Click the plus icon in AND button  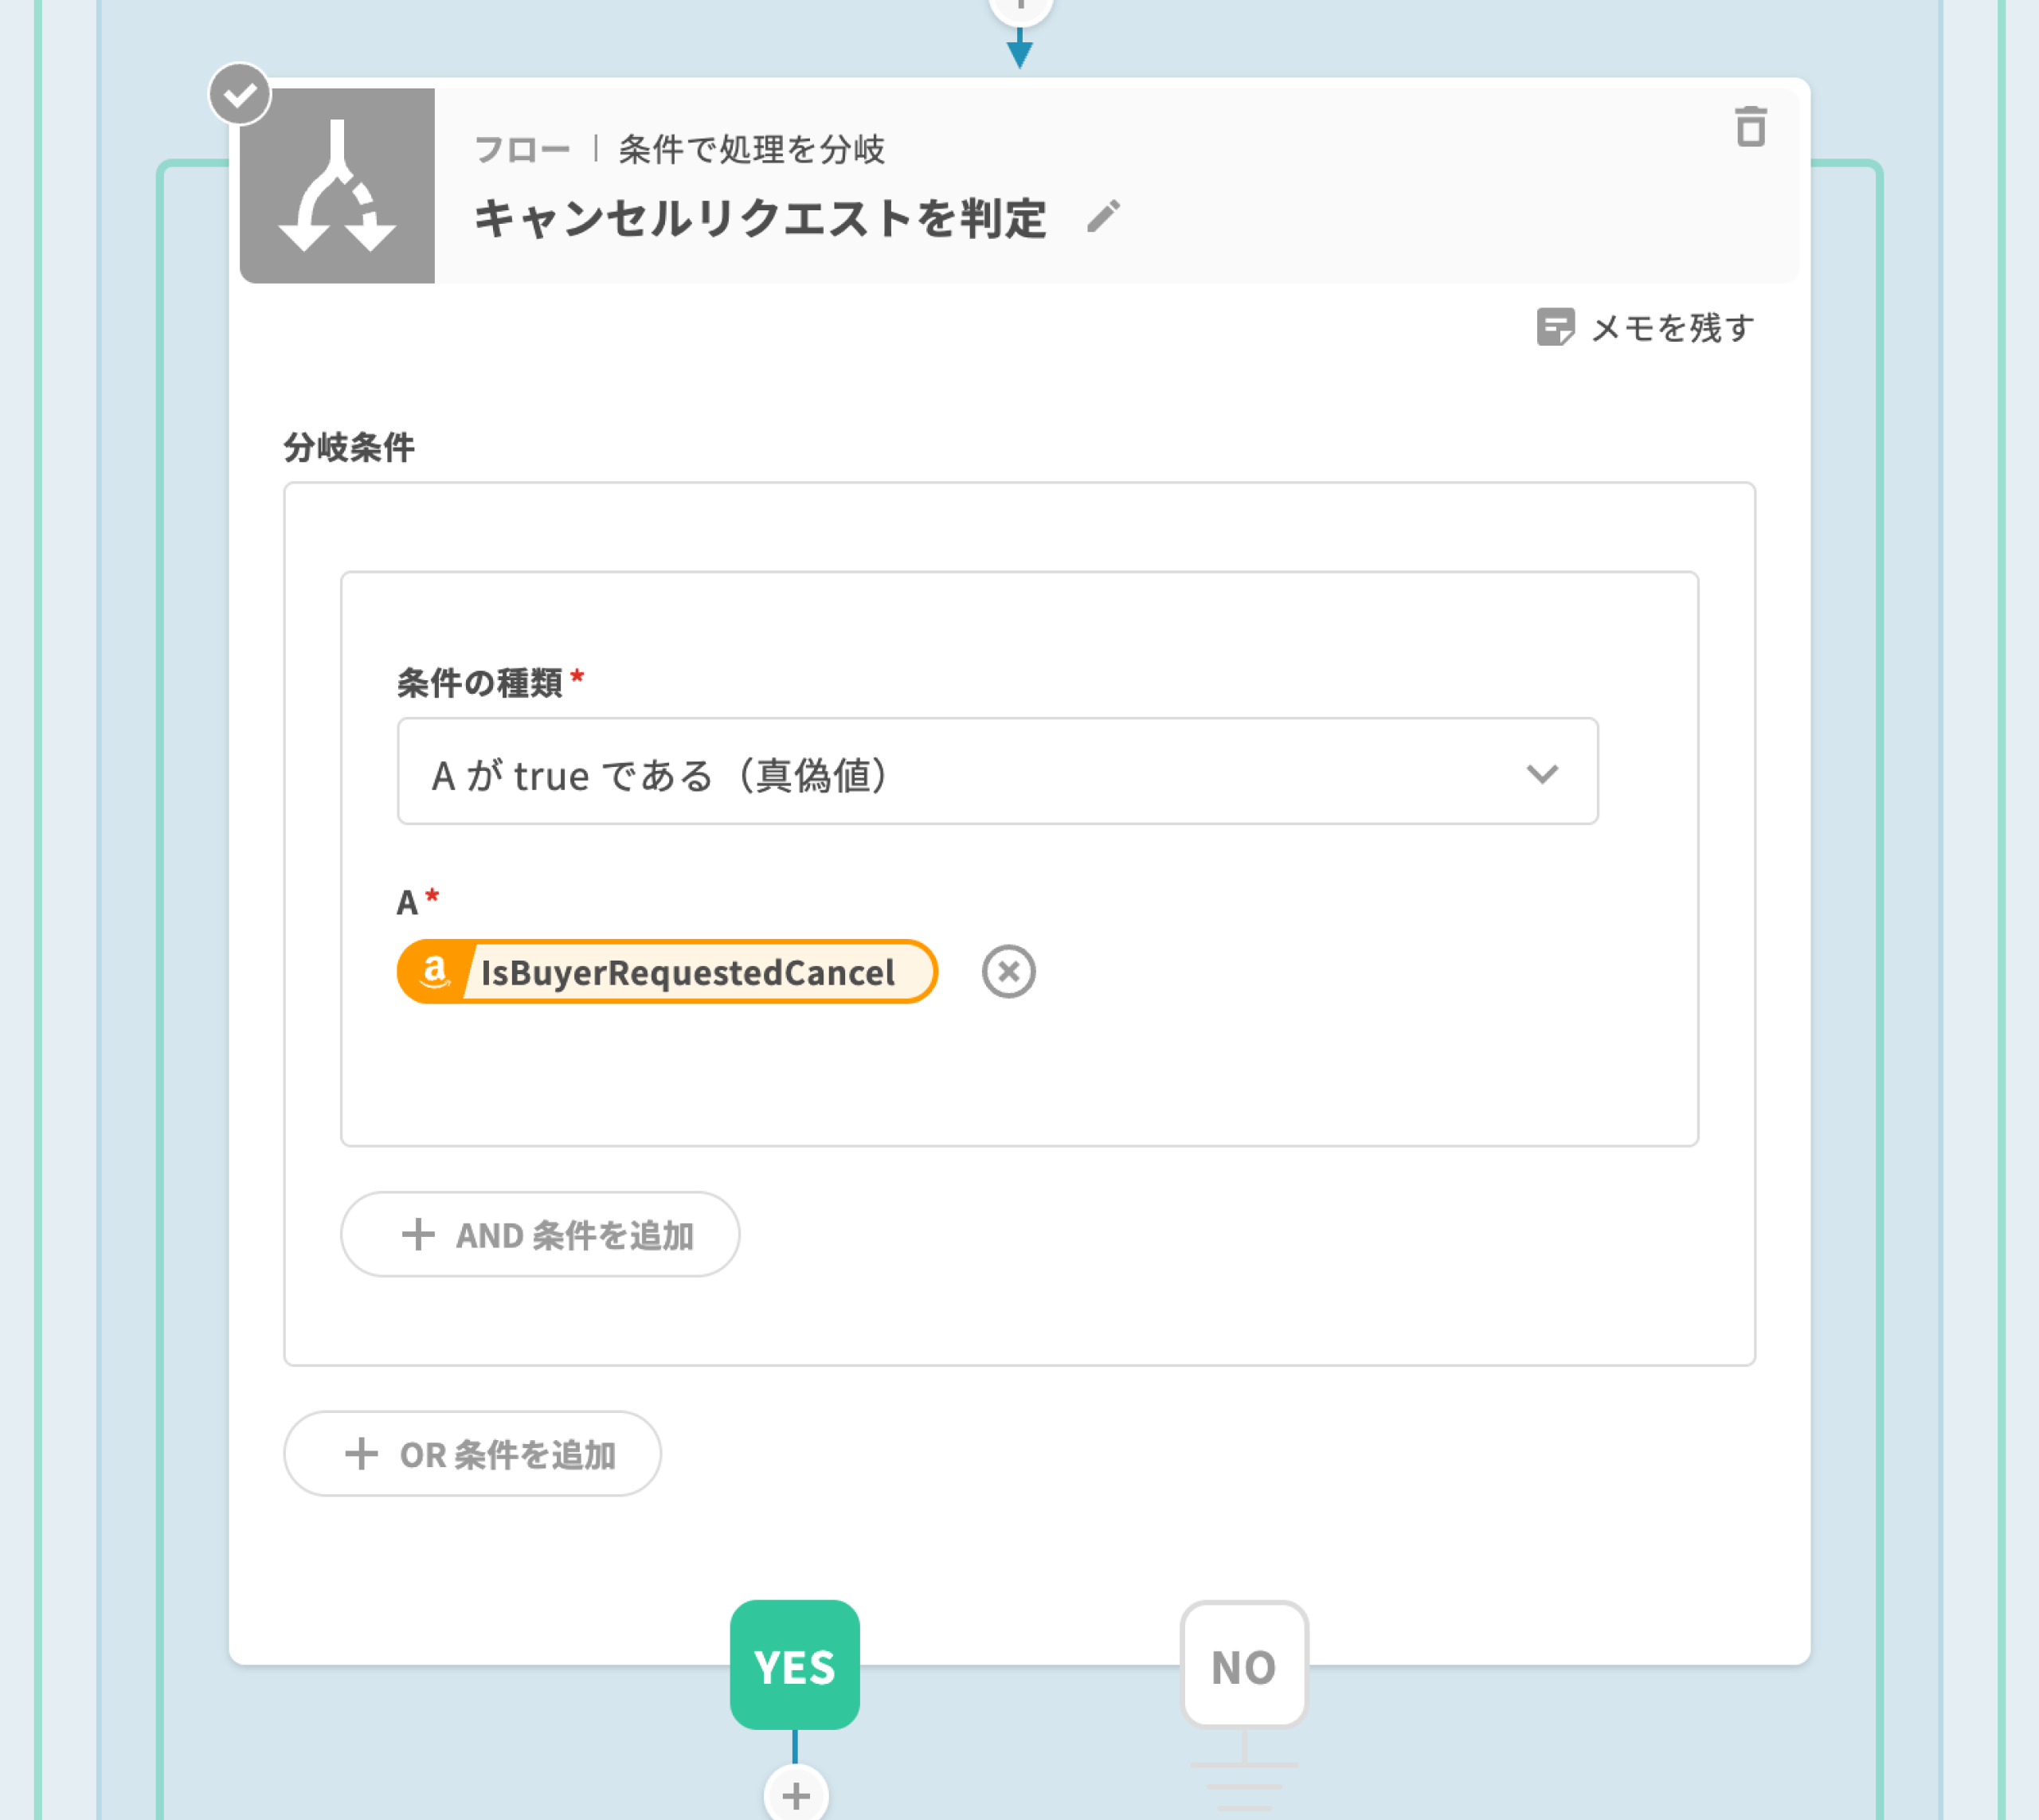[x=418, y=1234]
